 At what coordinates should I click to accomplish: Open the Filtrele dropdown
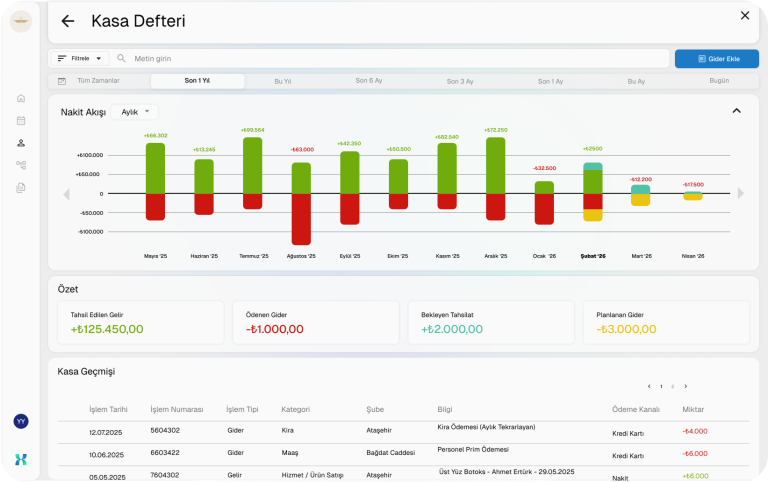click(x=79, y=58)
